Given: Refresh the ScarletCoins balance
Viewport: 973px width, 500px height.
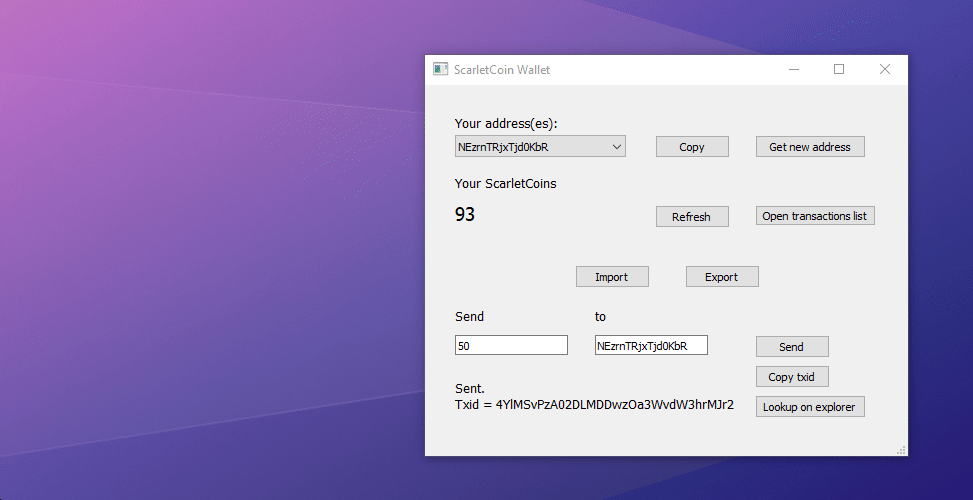Looking at the screenshot, I should 692,217.
